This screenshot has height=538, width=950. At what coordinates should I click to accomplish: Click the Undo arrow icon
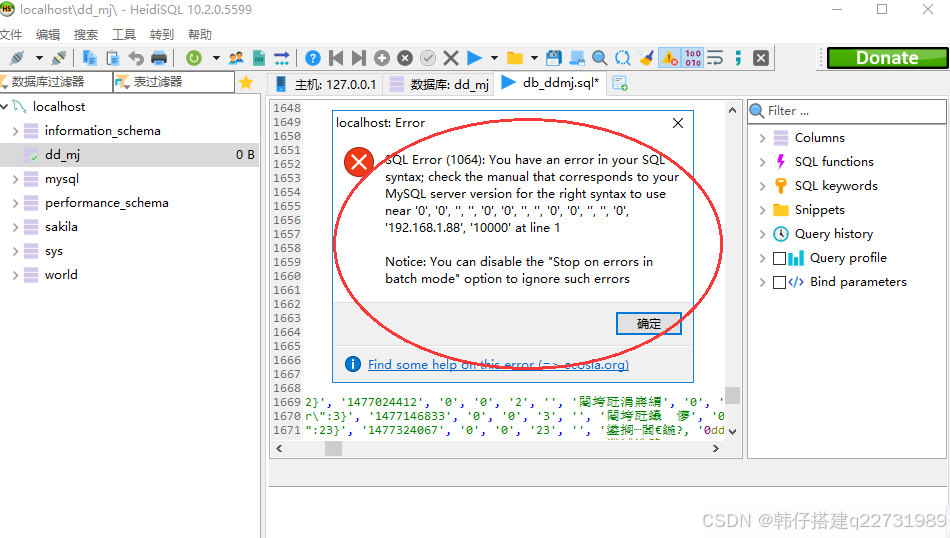click(136, 58)
